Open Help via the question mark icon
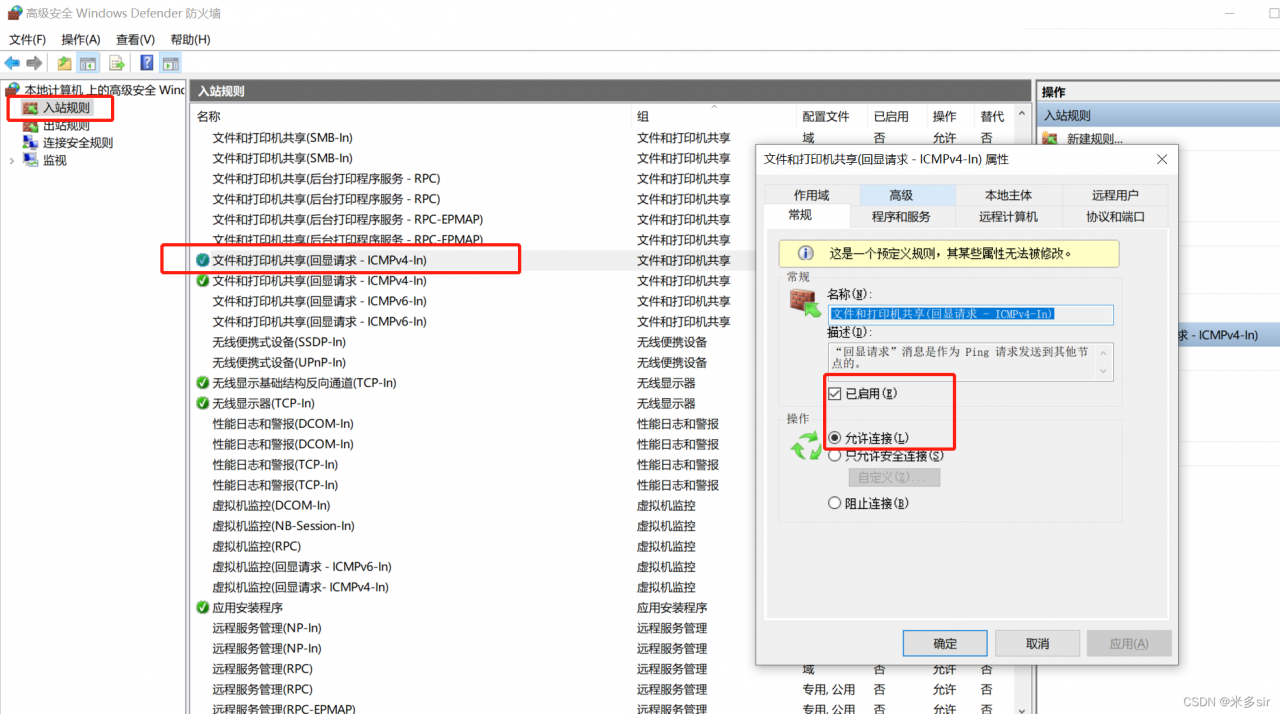This screenshot has height=714, width=1280. [x=147, y=63]
